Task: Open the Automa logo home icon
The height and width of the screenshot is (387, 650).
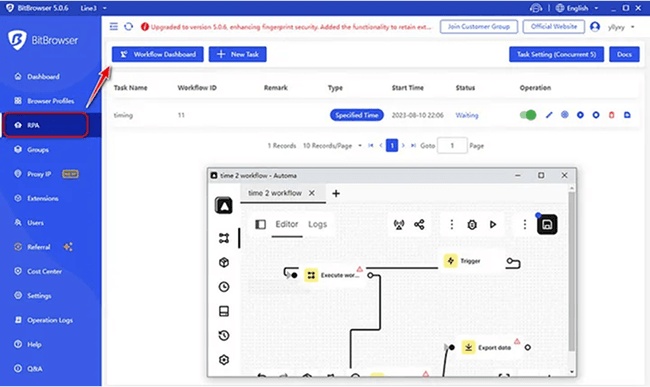Action: (x=224, y=206)
